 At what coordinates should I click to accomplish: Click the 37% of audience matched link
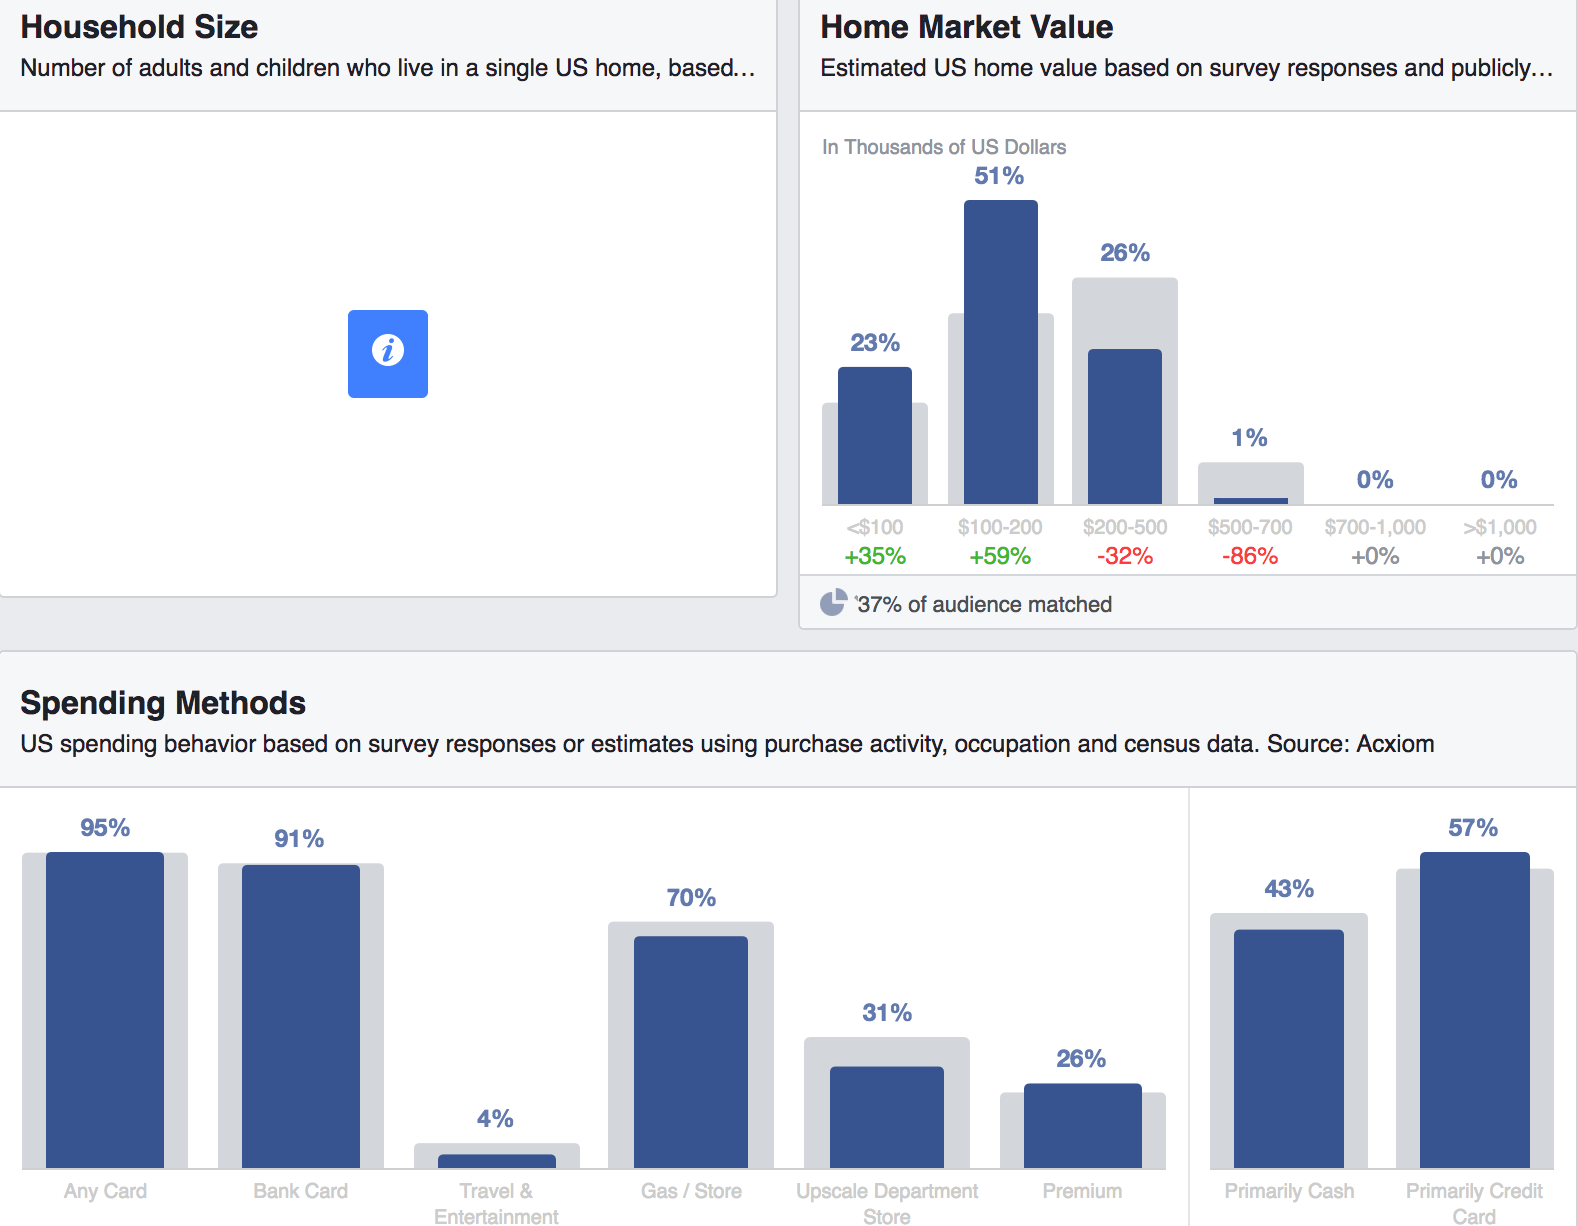pyautogui.click(x=984, y=603)
